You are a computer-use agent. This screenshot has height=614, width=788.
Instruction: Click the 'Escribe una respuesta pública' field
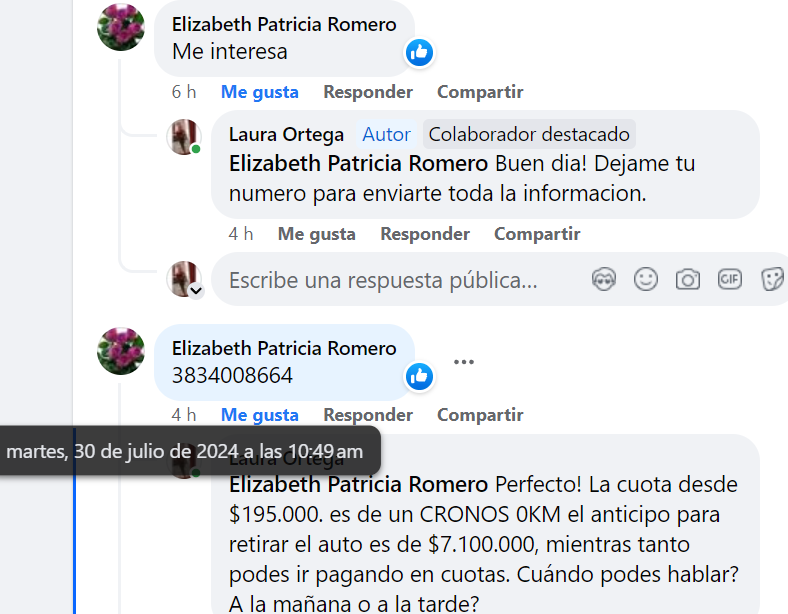[383, 280]
